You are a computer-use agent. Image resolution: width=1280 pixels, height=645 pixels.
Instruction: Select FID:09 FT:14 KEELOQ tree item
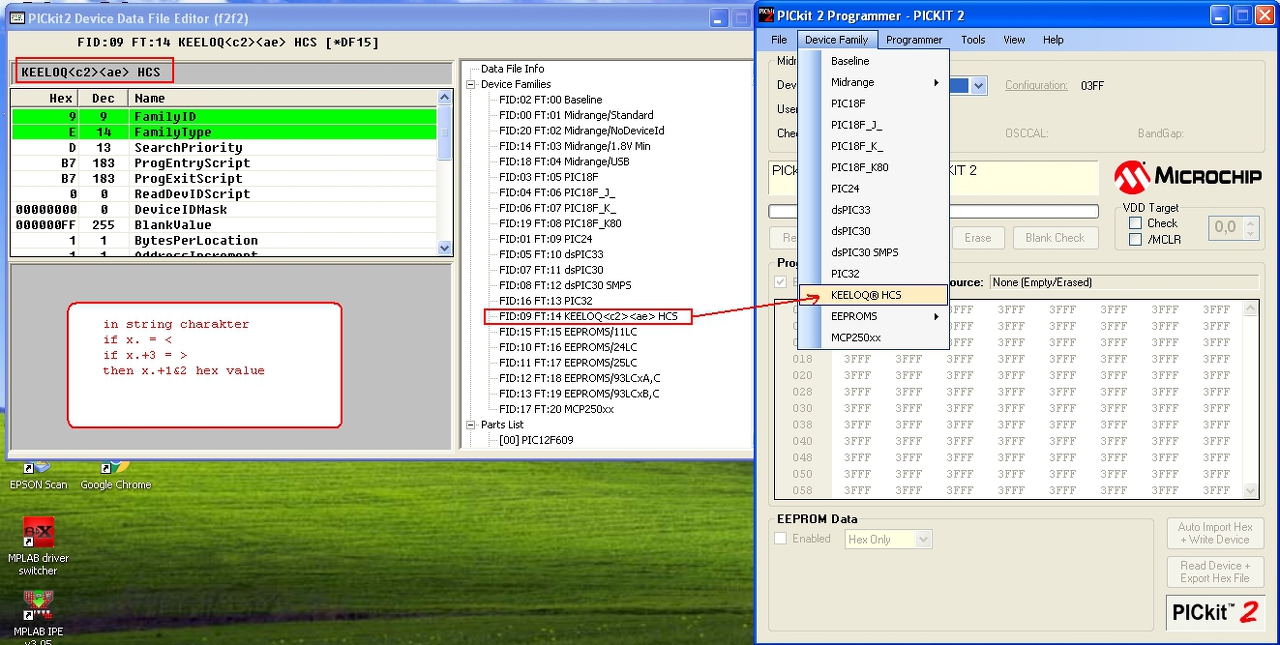[589, 316]
